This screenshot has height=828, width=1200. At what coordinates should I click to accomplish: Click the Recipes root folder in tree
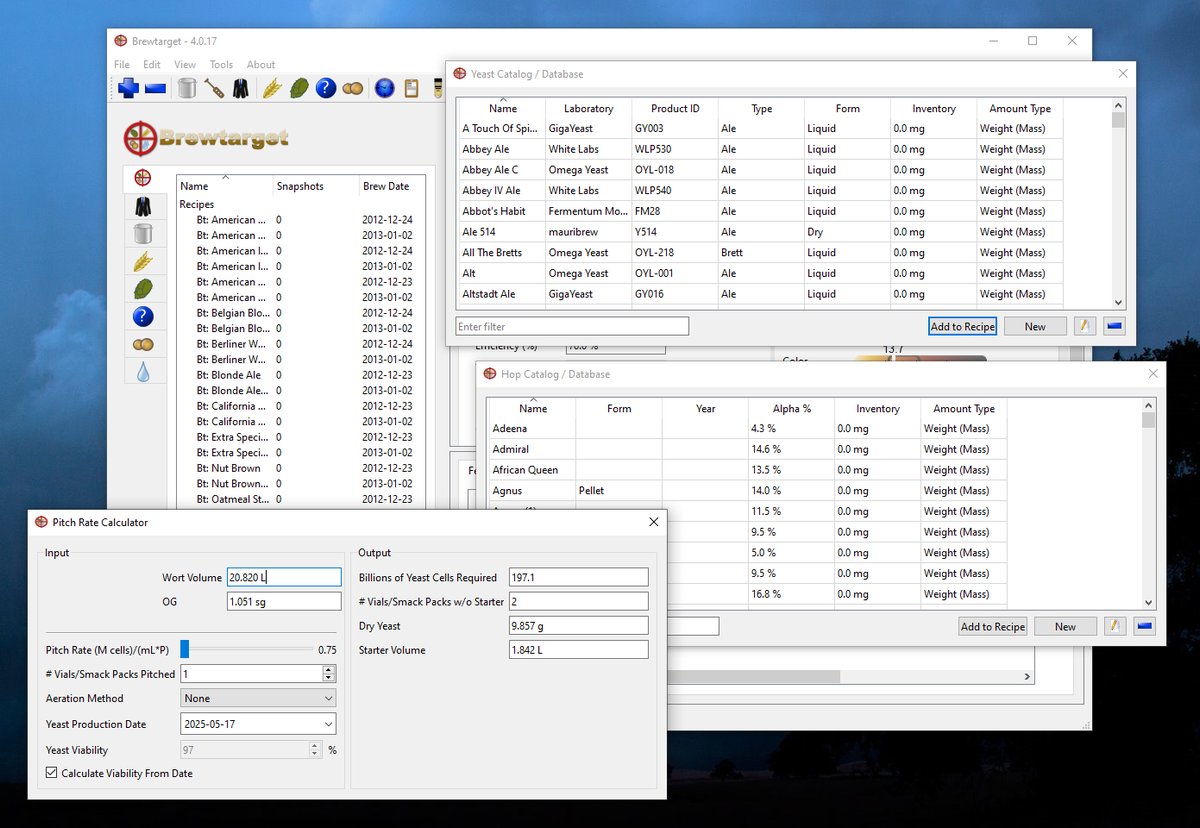pyautogui.click(x=197, y=204)
